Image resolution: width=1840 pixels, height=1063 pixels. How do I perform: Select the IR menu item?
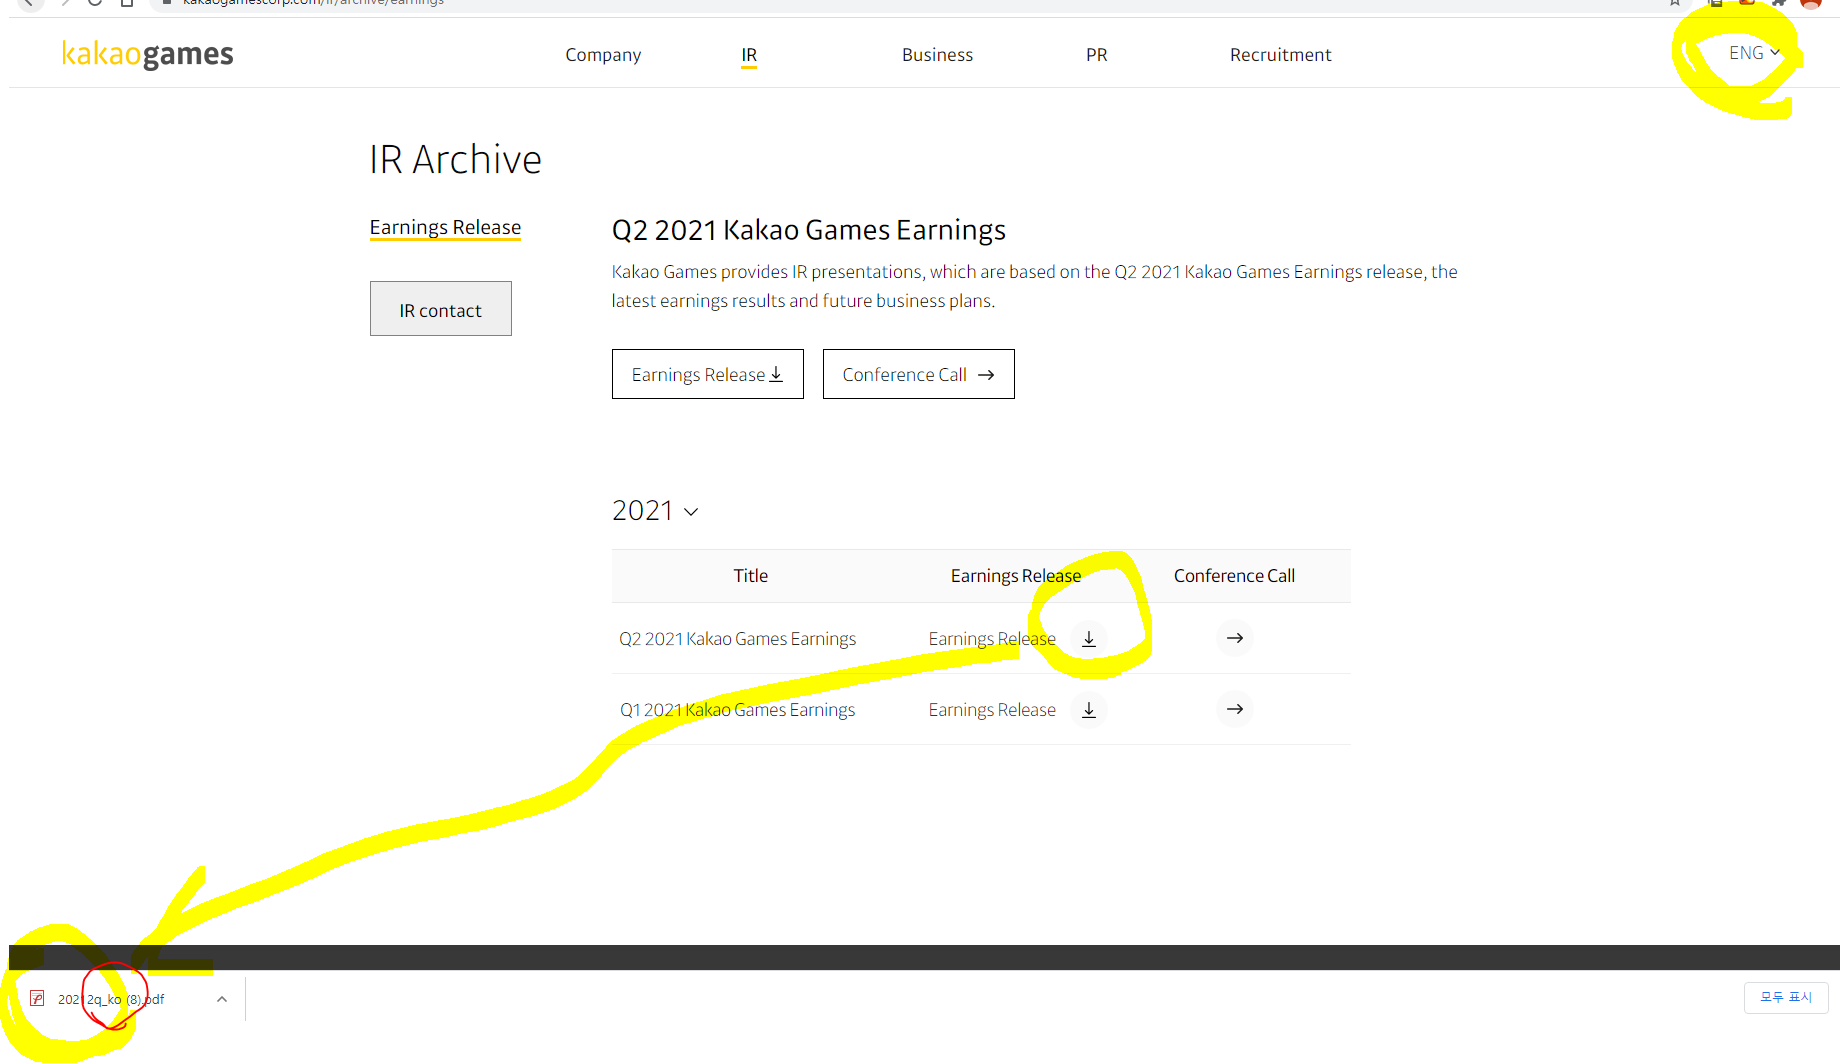(749, 55)
